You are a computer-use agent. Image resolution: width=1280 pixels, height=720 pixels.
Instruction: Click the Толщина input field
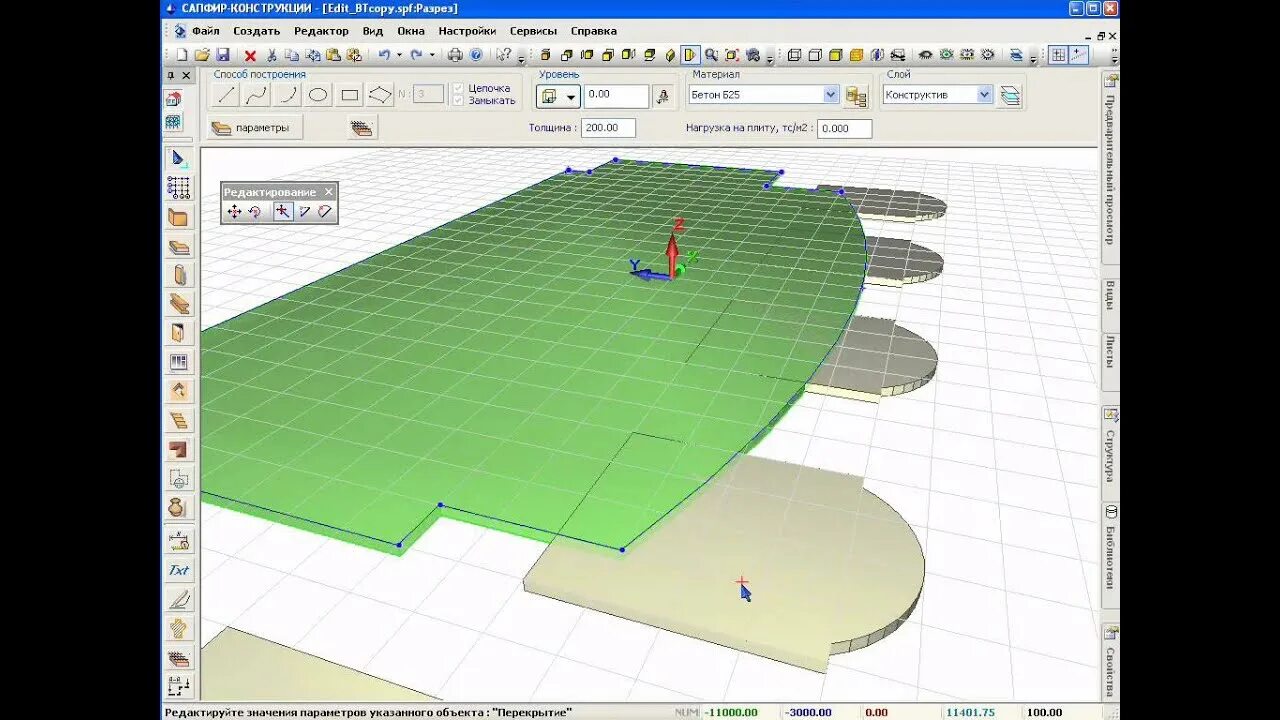click(608, 128)
